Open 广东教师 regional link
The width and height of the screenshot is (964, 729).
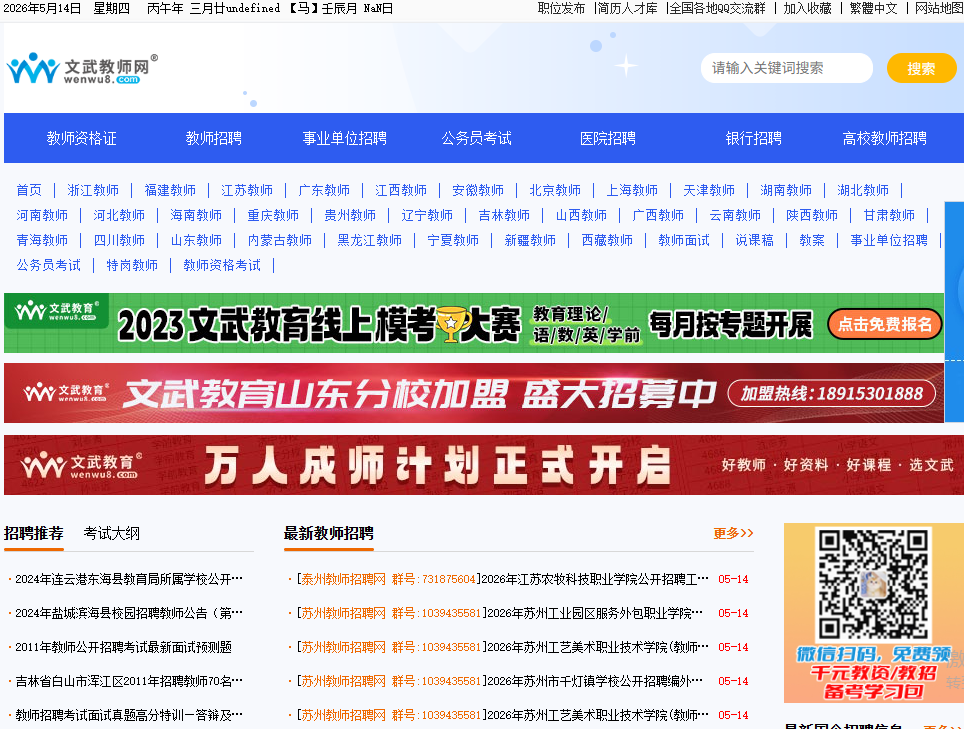click(323, 191)
